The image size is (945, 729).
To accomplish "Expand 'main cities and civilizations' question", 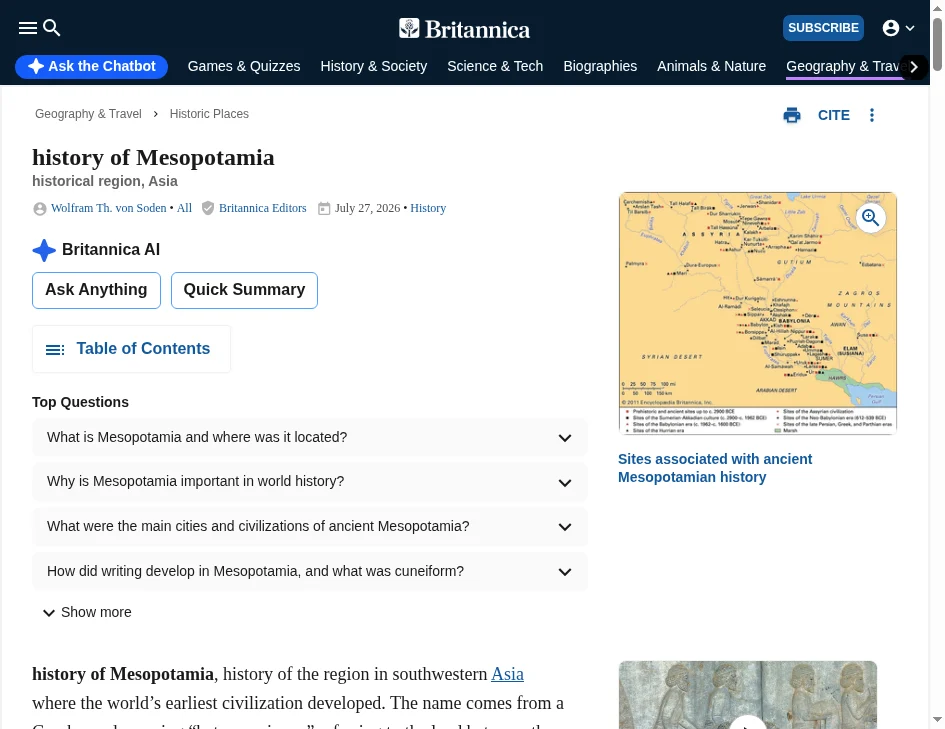I will (310, 527).
